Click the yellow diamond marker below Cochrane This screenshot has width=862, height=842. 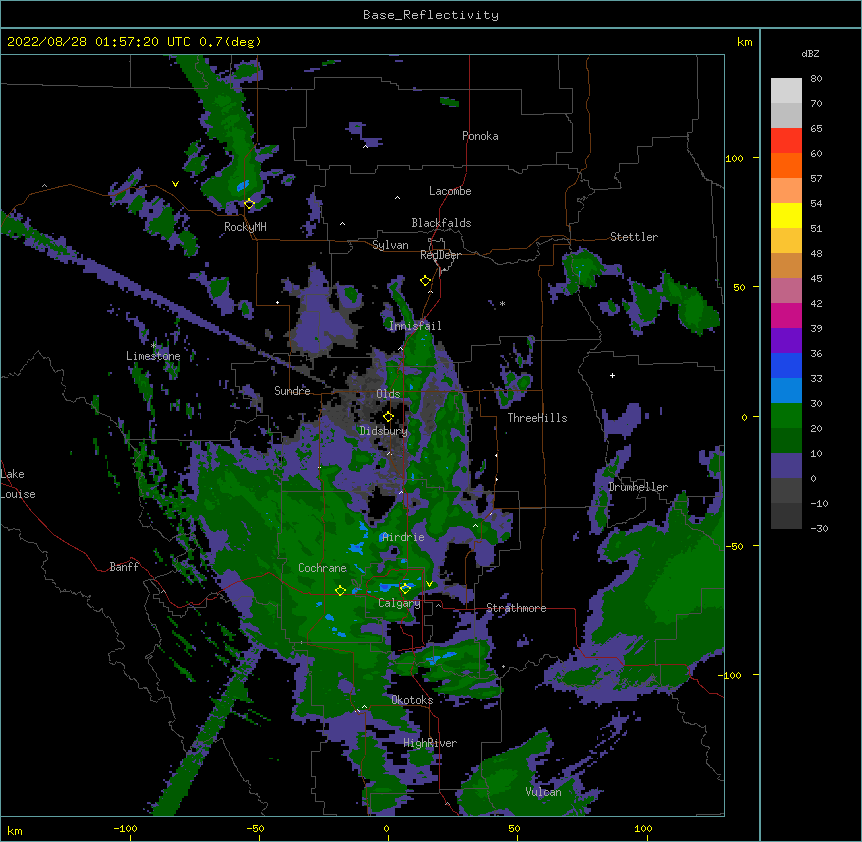(340, 590)
